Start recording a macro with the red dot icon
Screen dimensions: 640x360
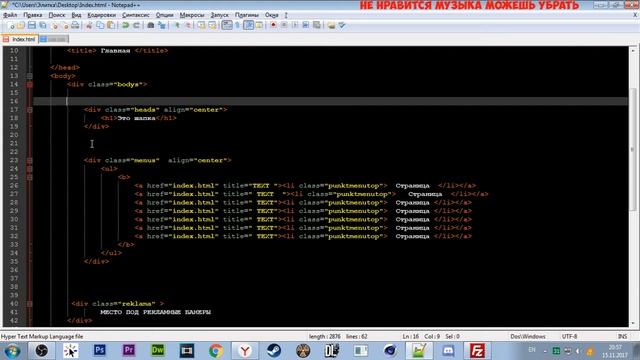tap(273, 25)
